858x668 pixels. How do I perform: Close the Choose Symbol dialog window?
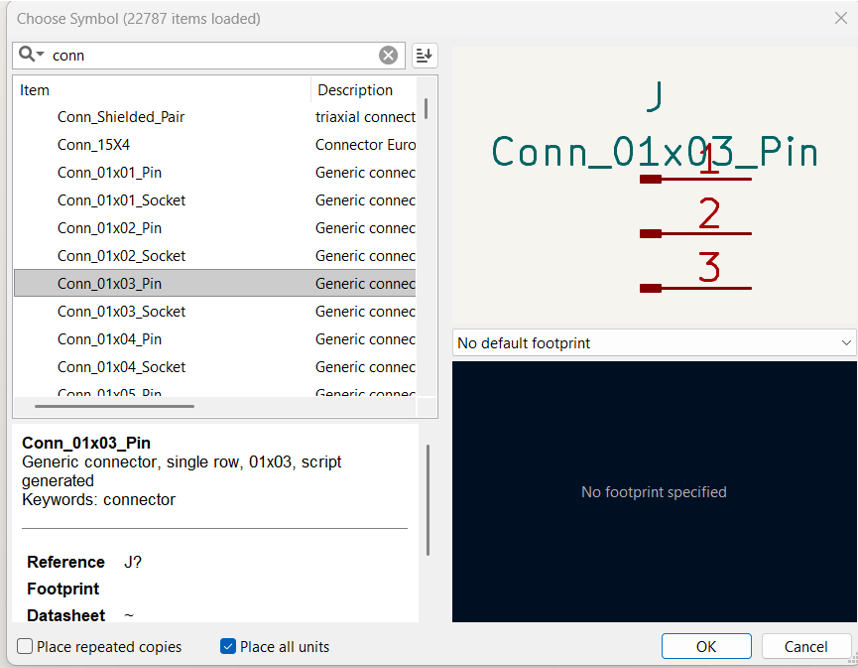[841, 18]
